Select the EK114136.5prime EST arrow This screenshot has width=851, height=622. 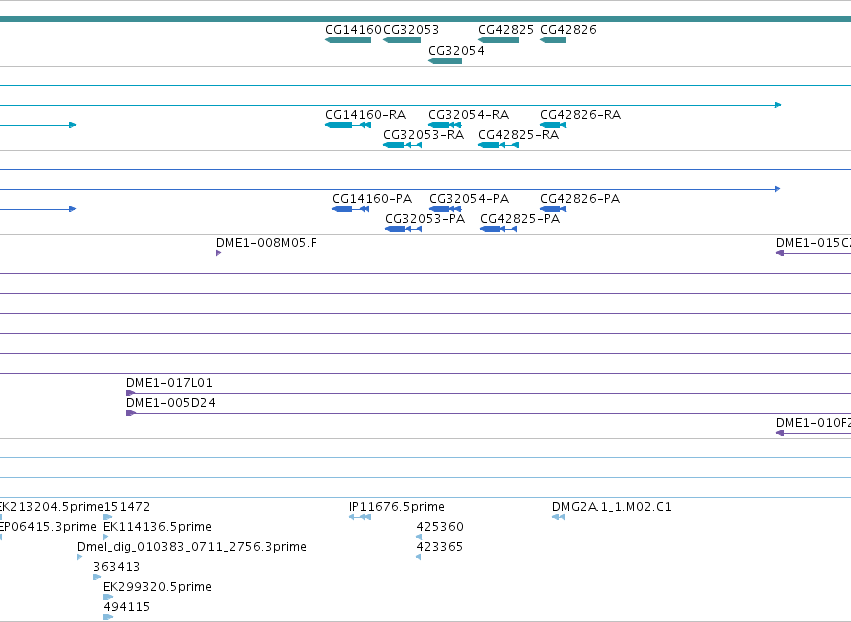click(x=105, y=537)
